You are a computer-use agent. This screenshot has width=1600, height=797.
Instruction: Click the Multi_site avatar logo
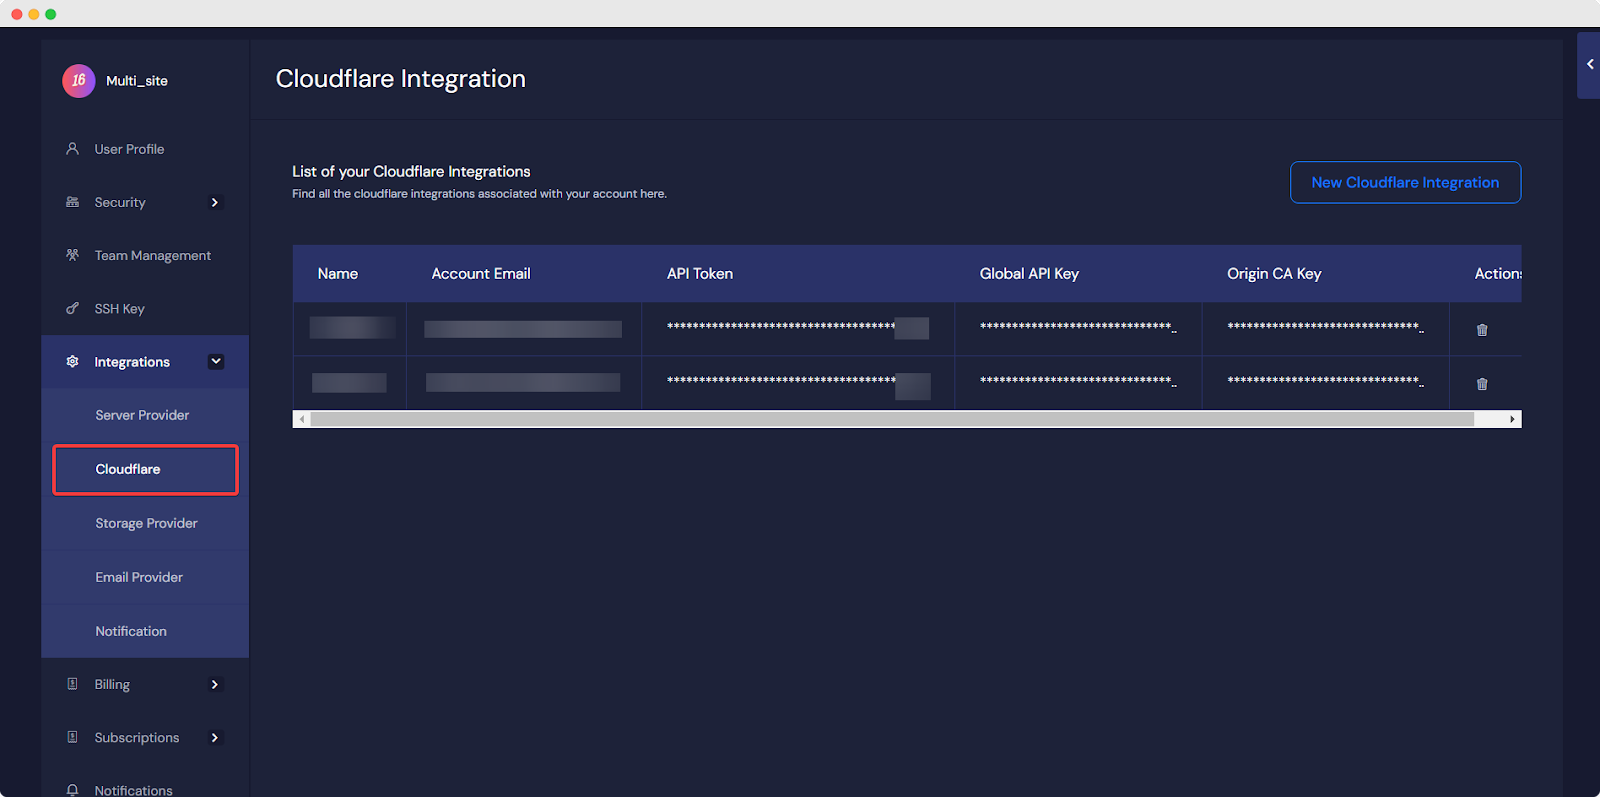tap(79, 81)
